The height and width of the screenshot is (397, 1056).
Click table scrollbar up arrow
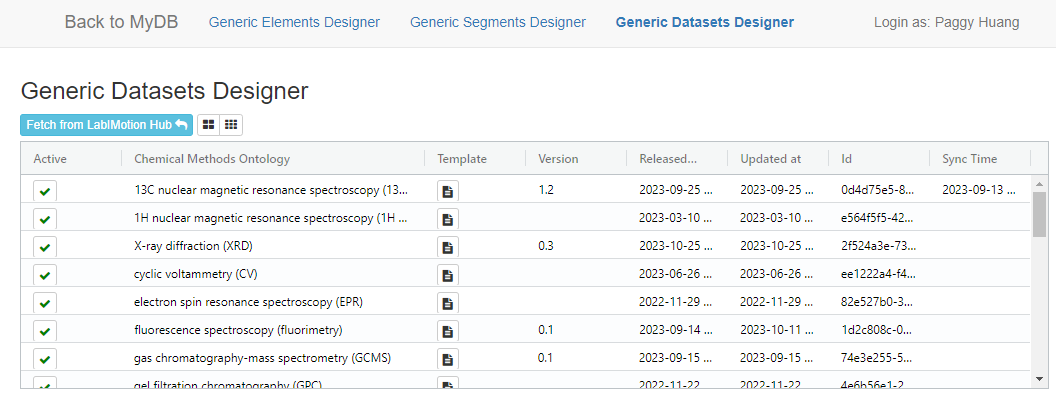click(x=1040, y=183)
